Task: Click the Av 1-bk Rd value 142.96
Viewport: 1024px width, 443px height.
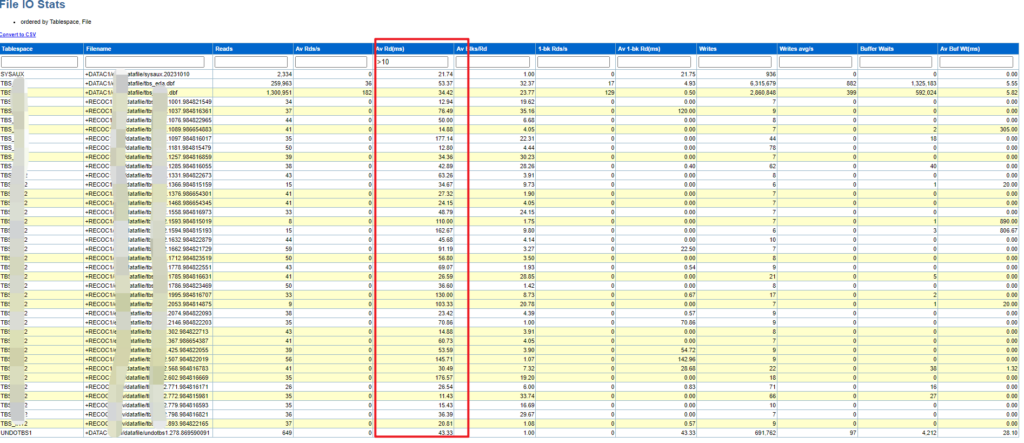Action: [686, 359]
